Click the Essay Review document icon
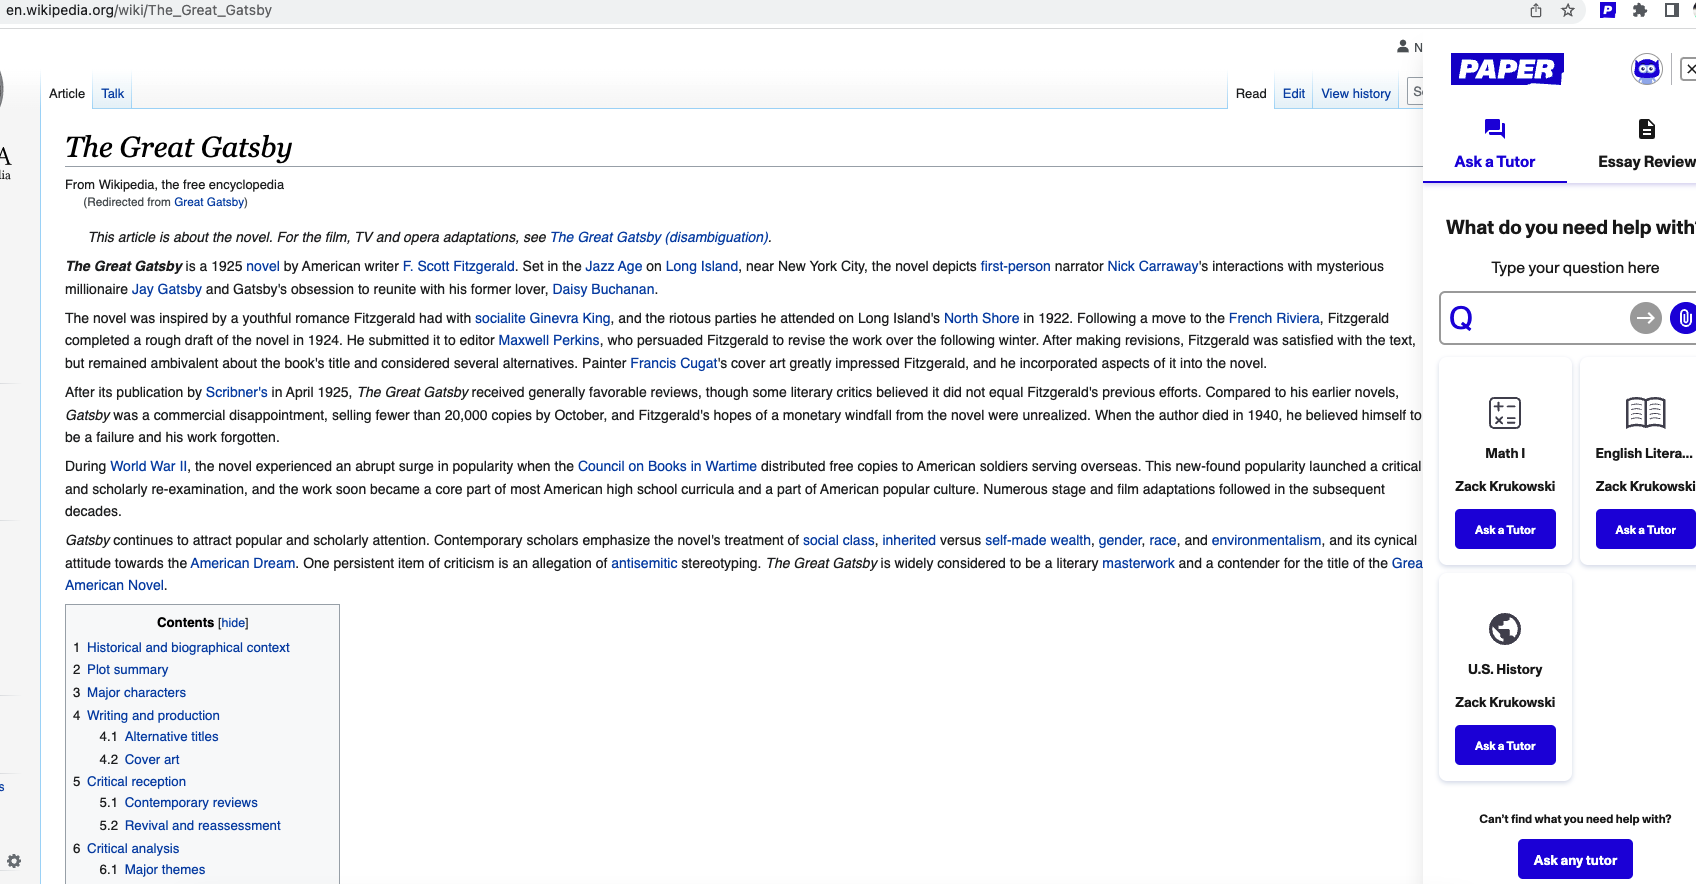The height and width of the screenshot is (884, 1696). (x=1647, y=128)
